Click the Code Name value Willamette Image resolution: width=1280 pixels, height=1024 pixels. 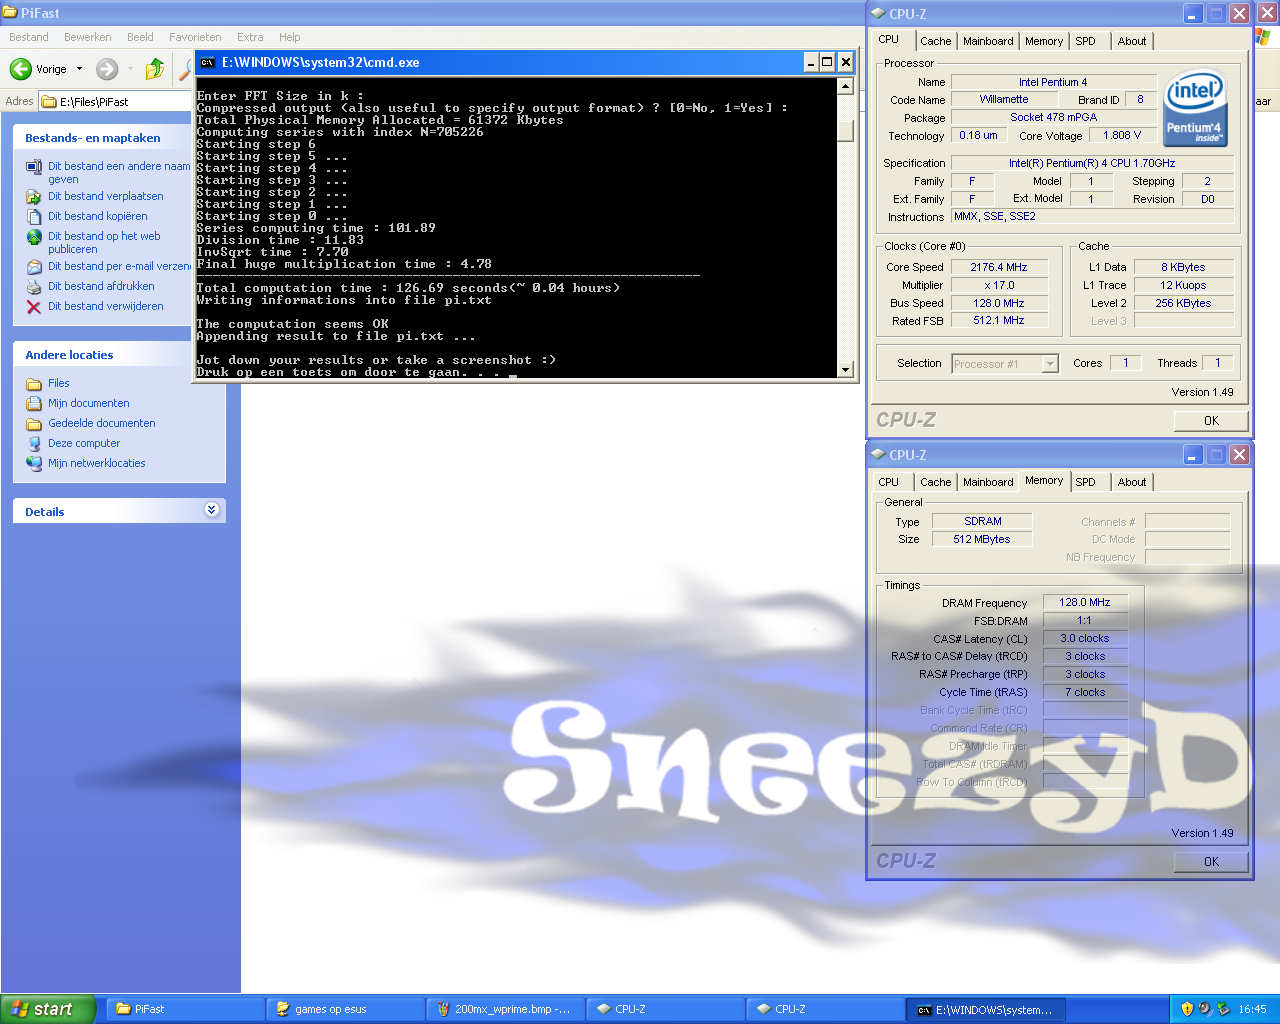pyautogui.click(x=1003, y=99)
